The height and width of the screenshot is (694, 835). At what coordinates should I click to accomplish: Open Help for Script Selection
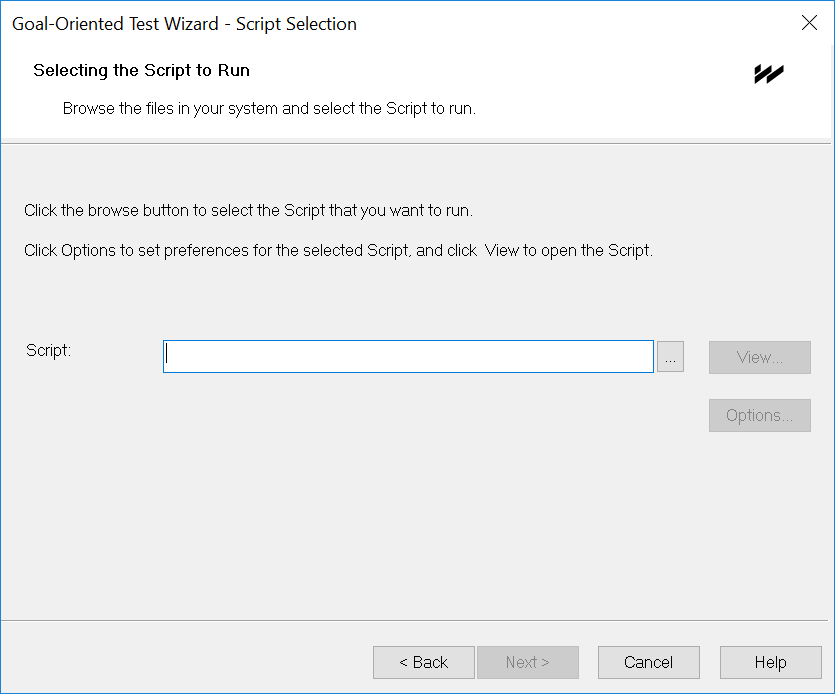pos(771,662)
